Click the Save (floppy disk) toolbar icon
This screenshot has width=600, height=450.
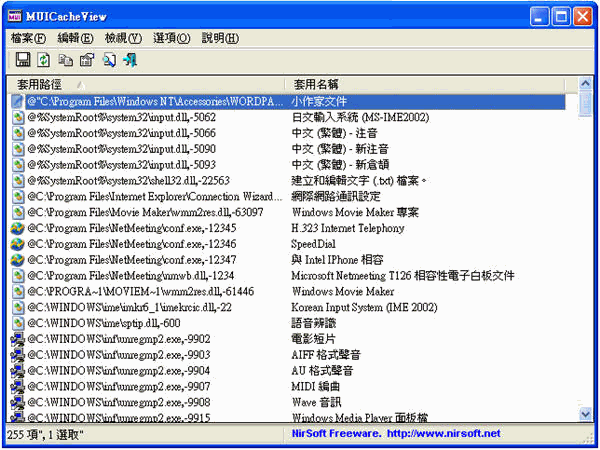[22, 61]
